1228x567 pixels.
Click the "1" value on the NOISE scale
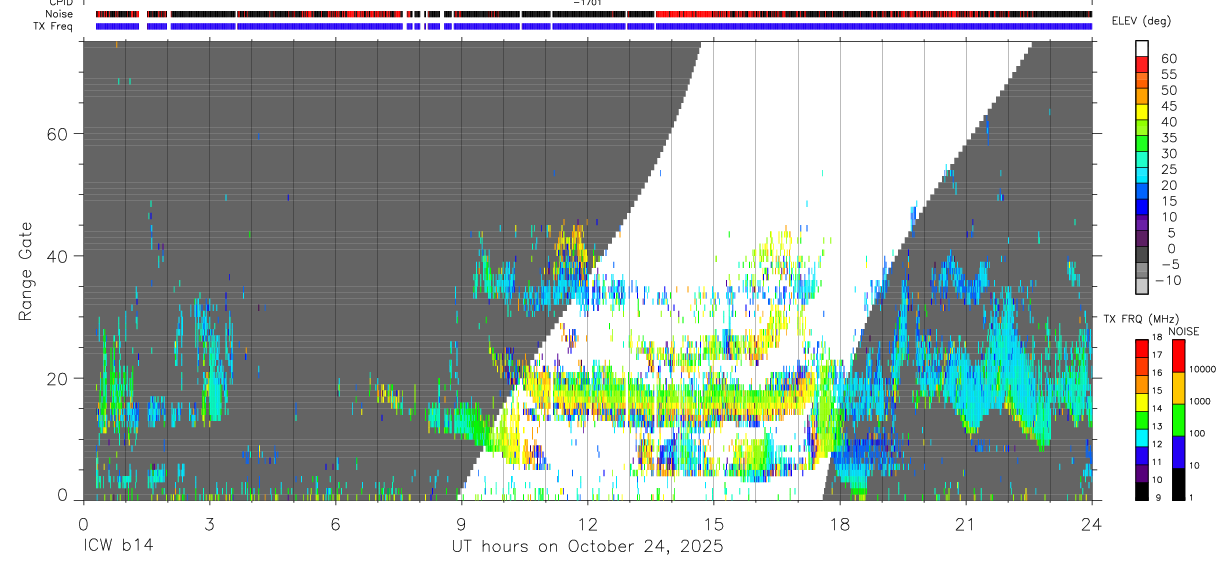click(x=1191, y=498)
